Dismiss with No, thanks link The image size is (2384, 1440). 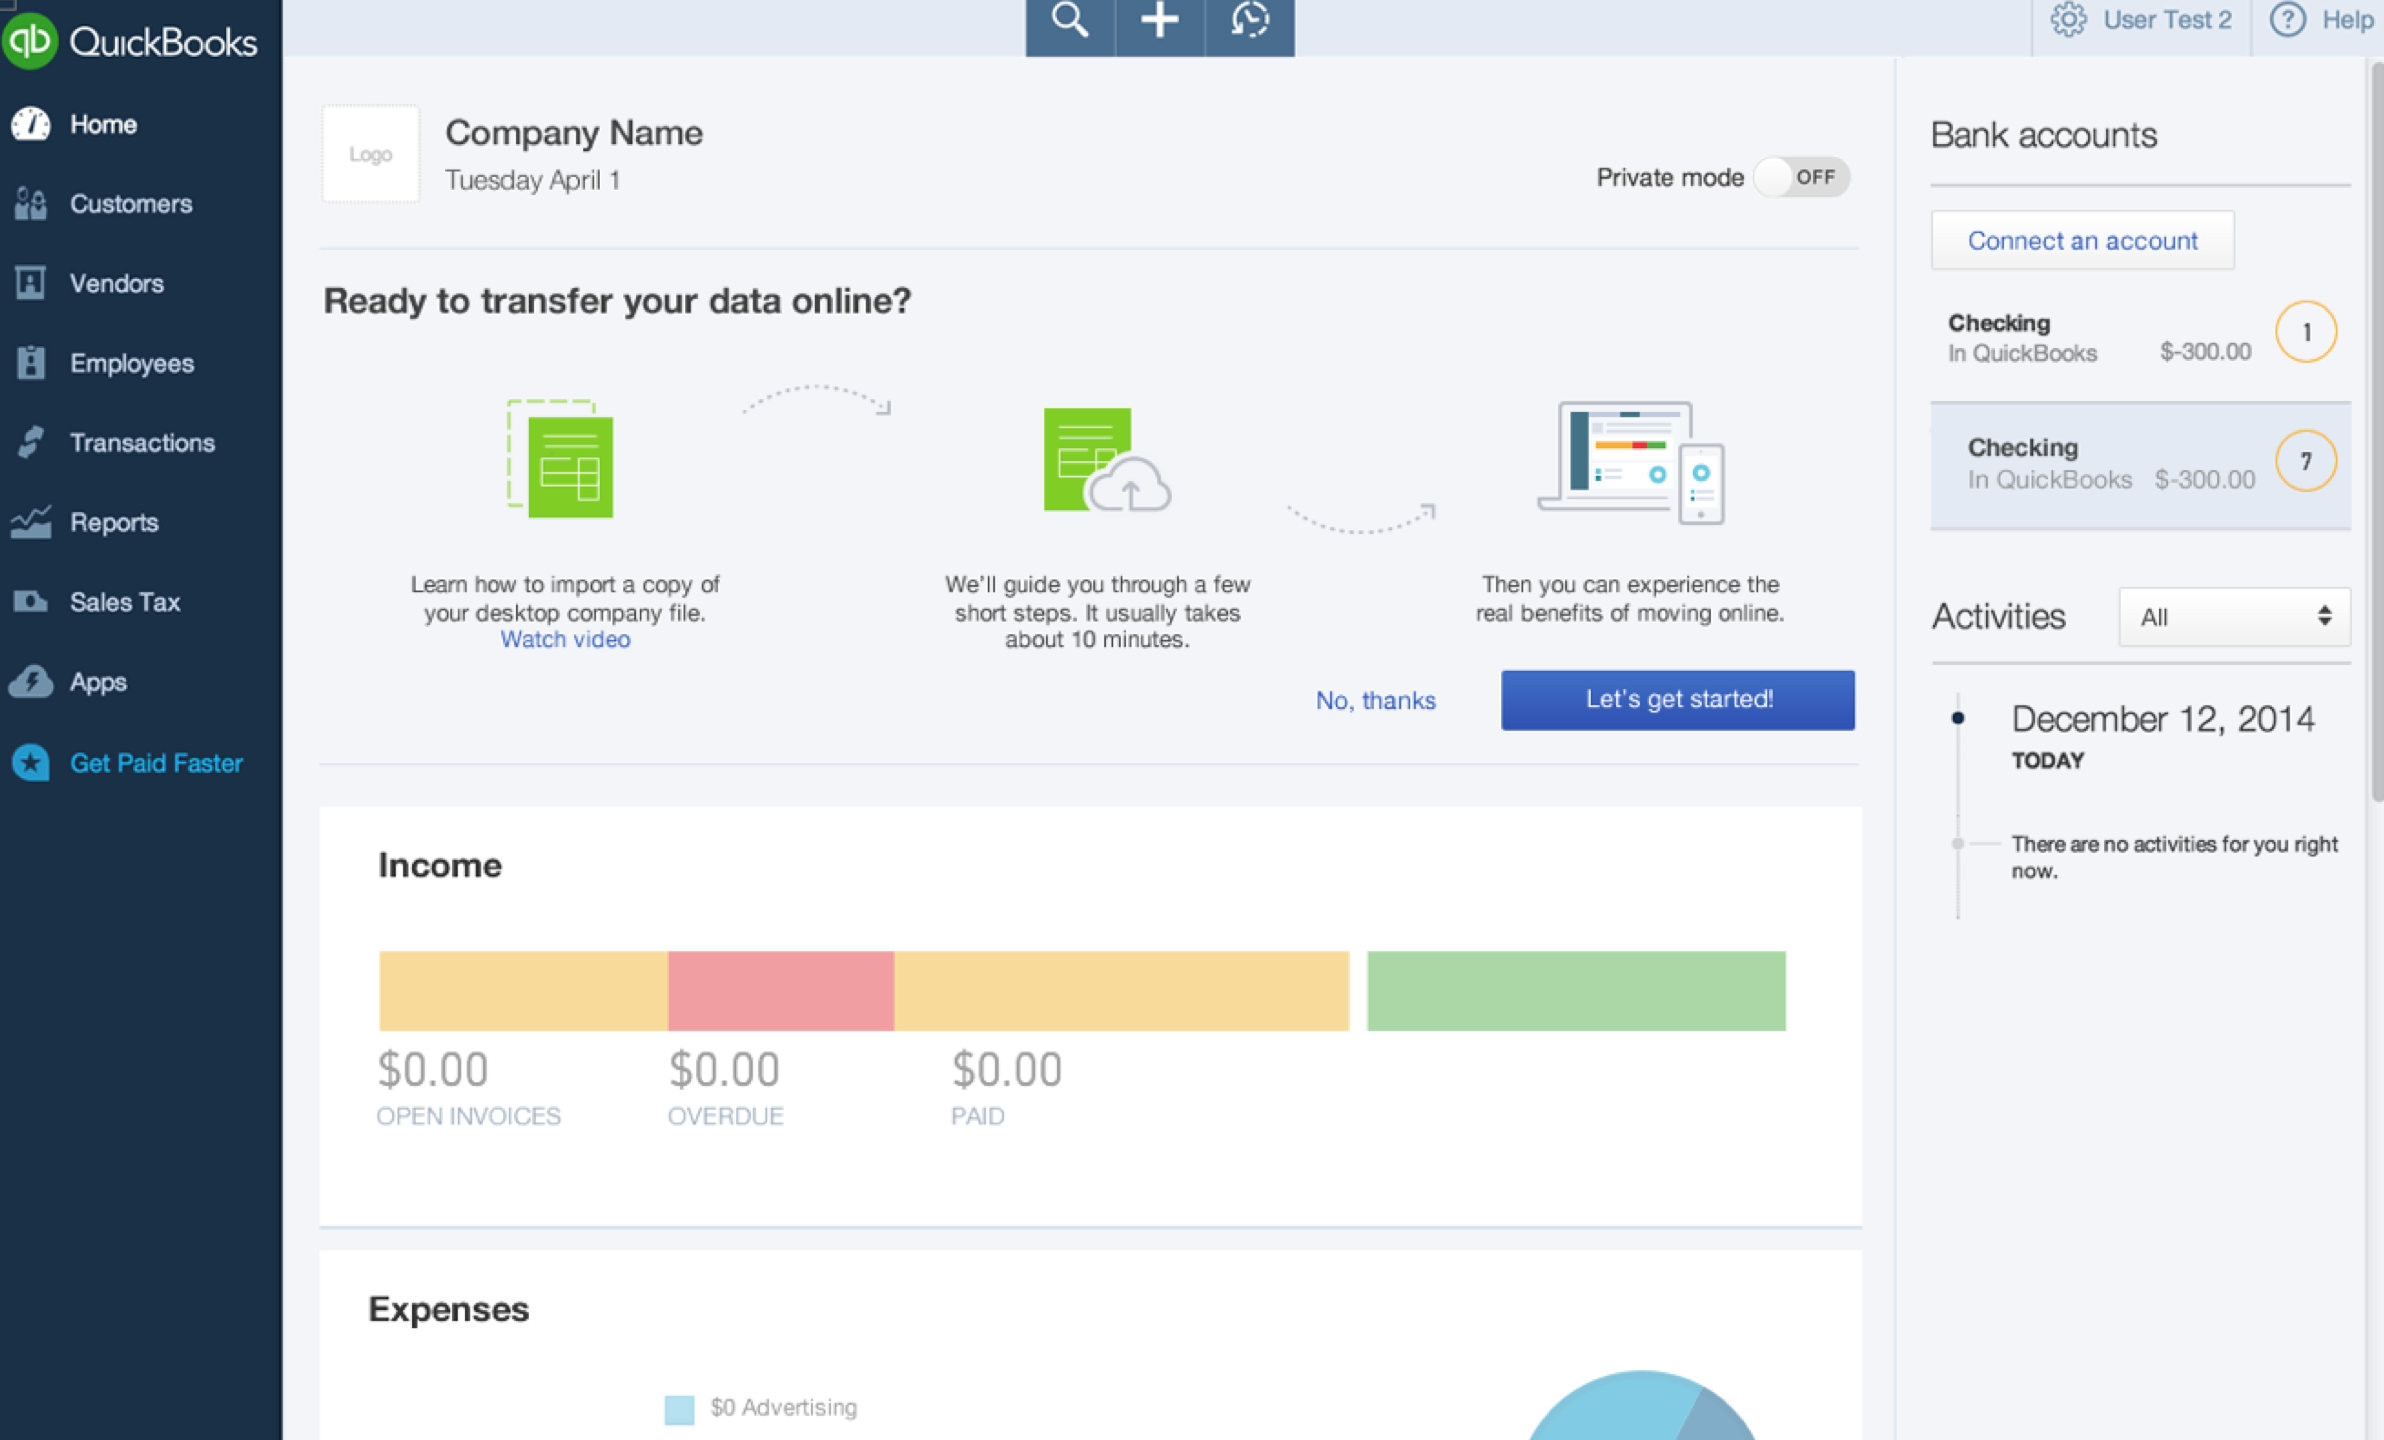click(x=1375, y=700)
